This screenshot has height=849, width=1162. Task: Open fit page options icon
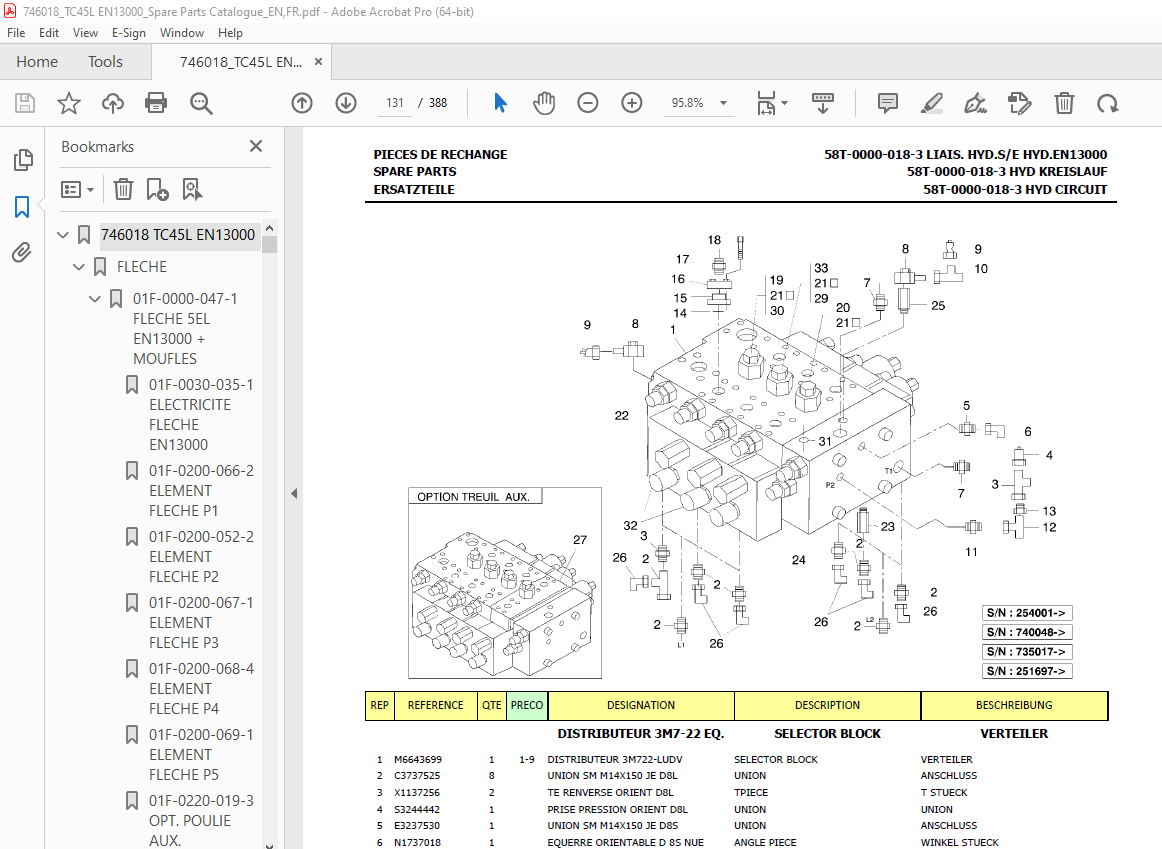[771, 103]
